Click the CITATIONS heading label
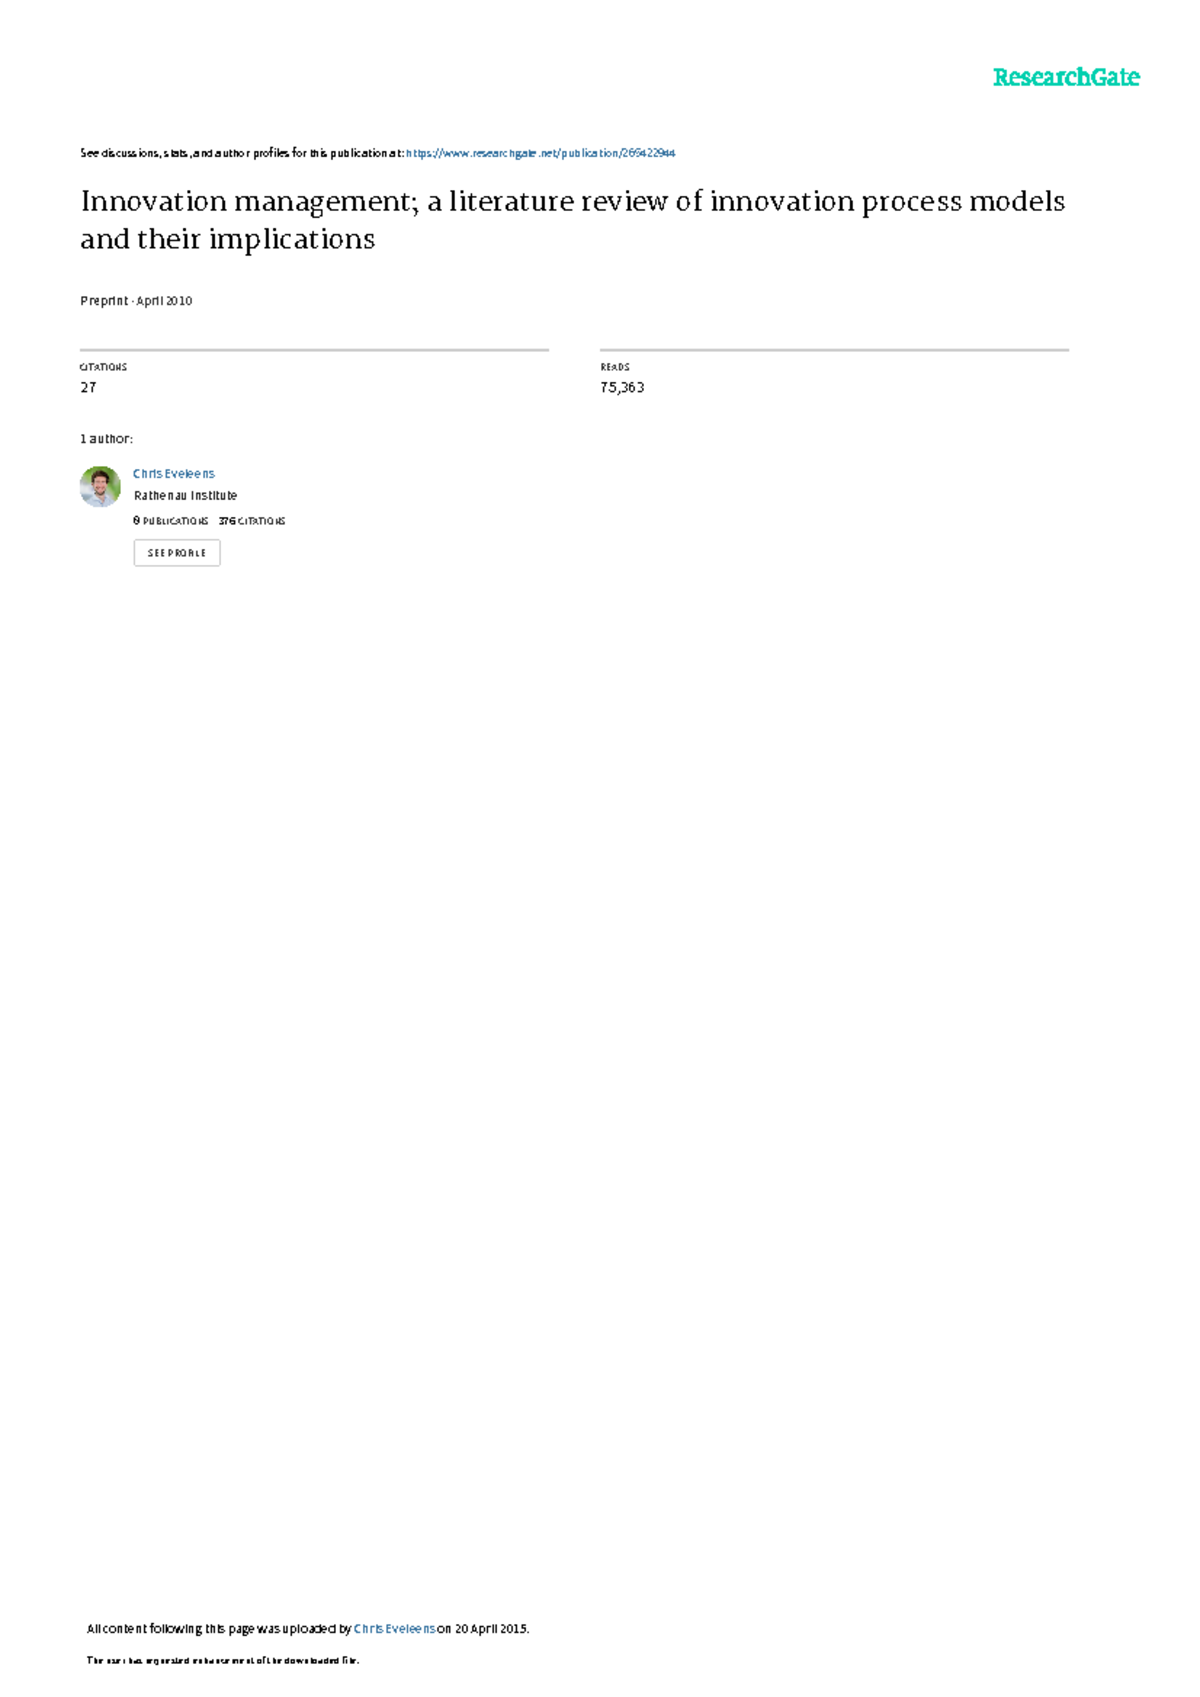 tap(103, 367)
